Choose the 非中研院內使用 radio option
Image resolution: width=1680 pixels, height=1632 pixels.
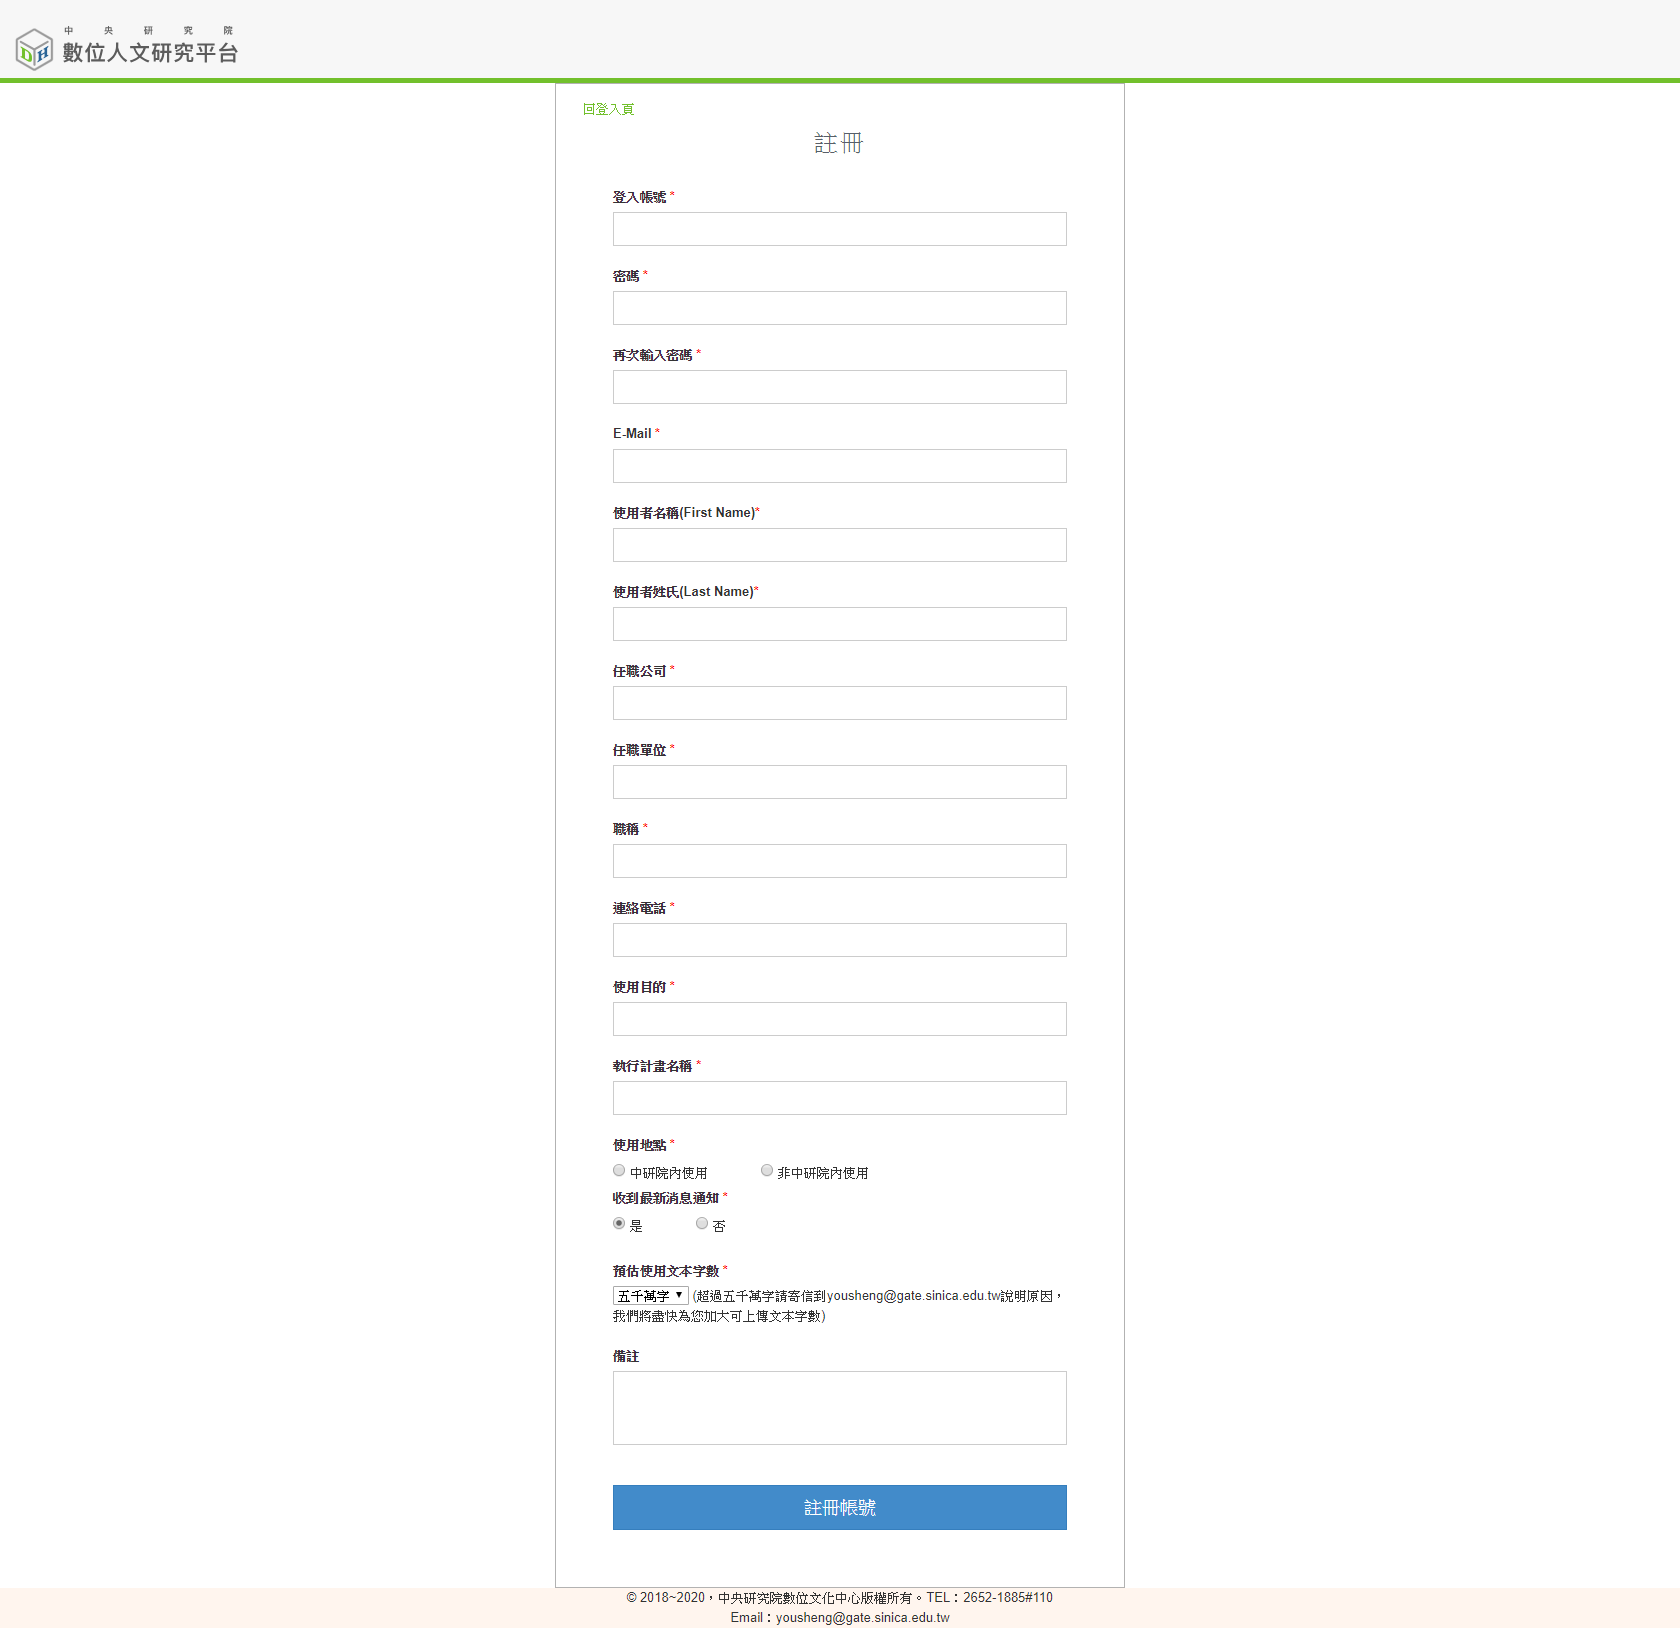[767, 1171]
